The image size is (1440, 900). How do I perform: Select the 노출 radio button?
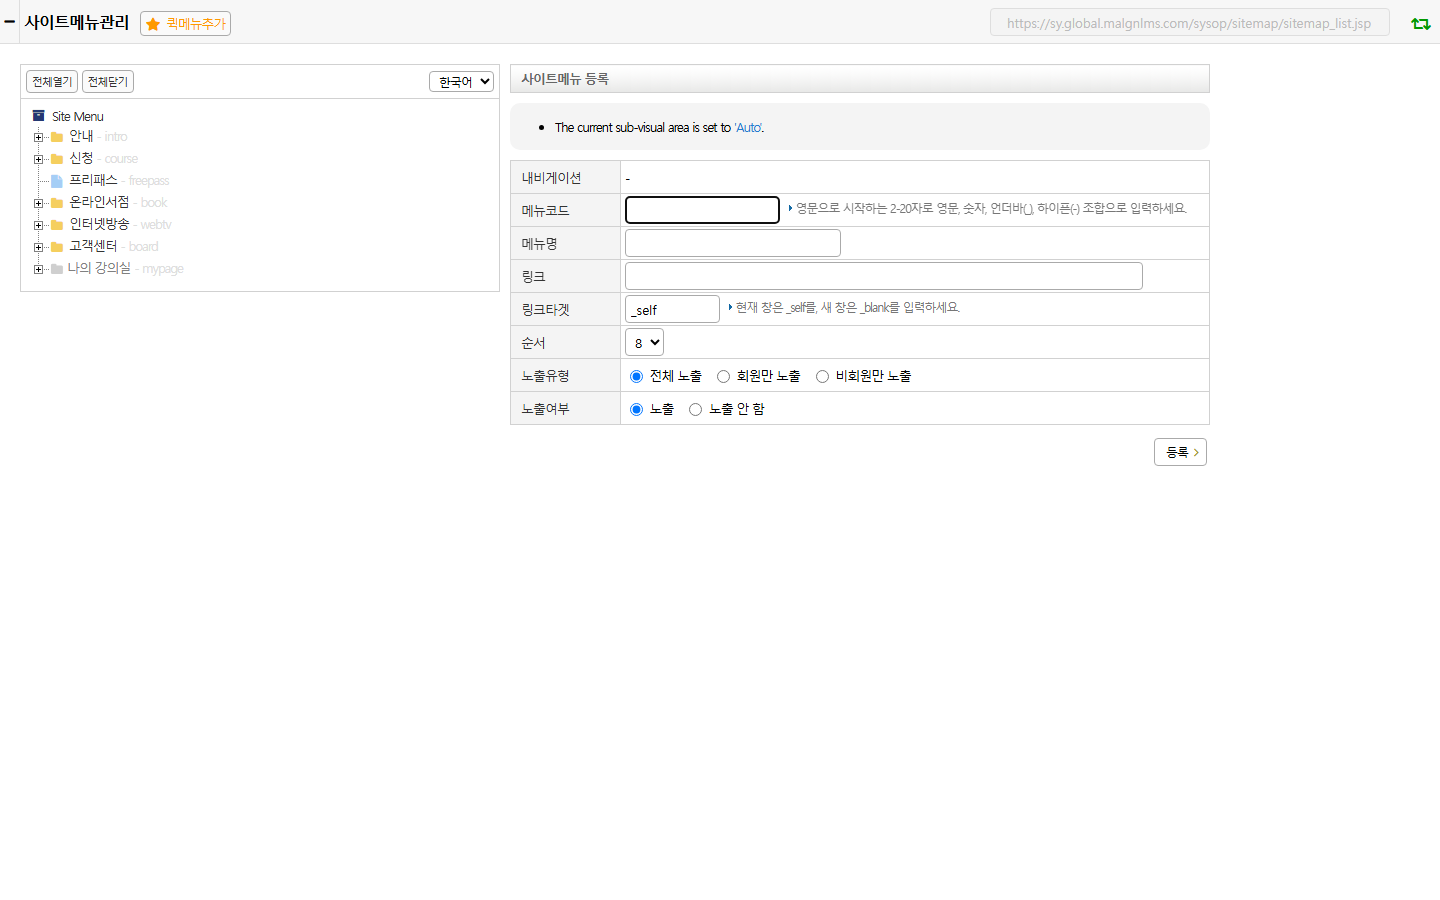[x=636, y=409]
